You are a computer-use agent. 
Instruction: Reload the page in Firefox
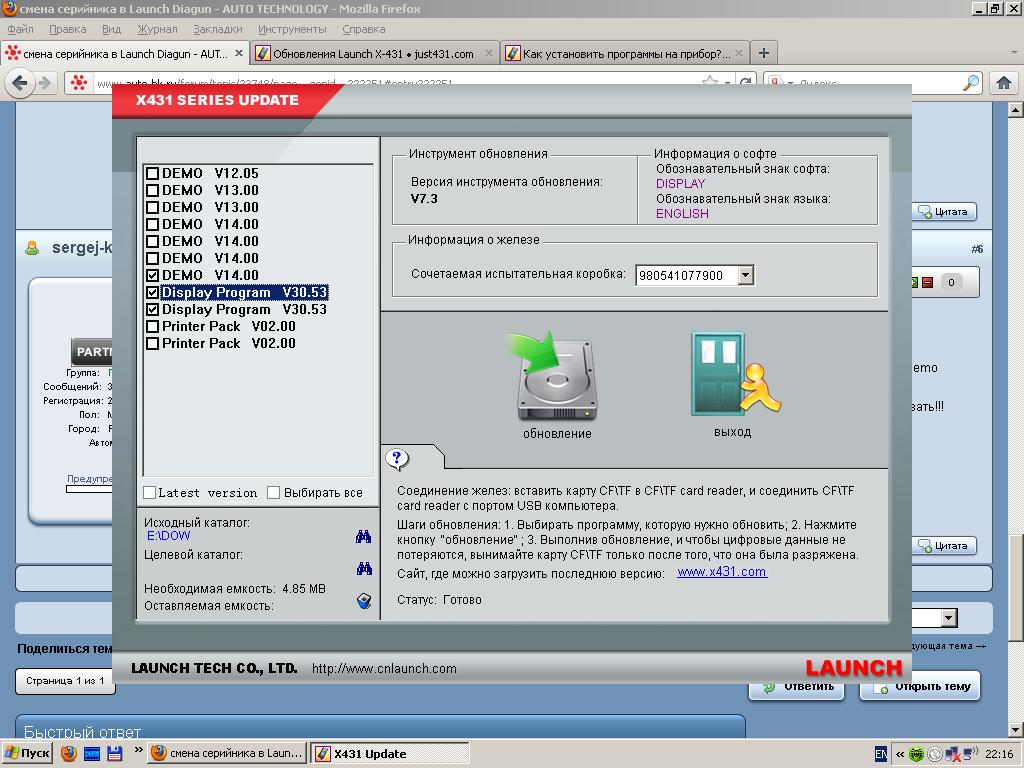tap(745, 82)
